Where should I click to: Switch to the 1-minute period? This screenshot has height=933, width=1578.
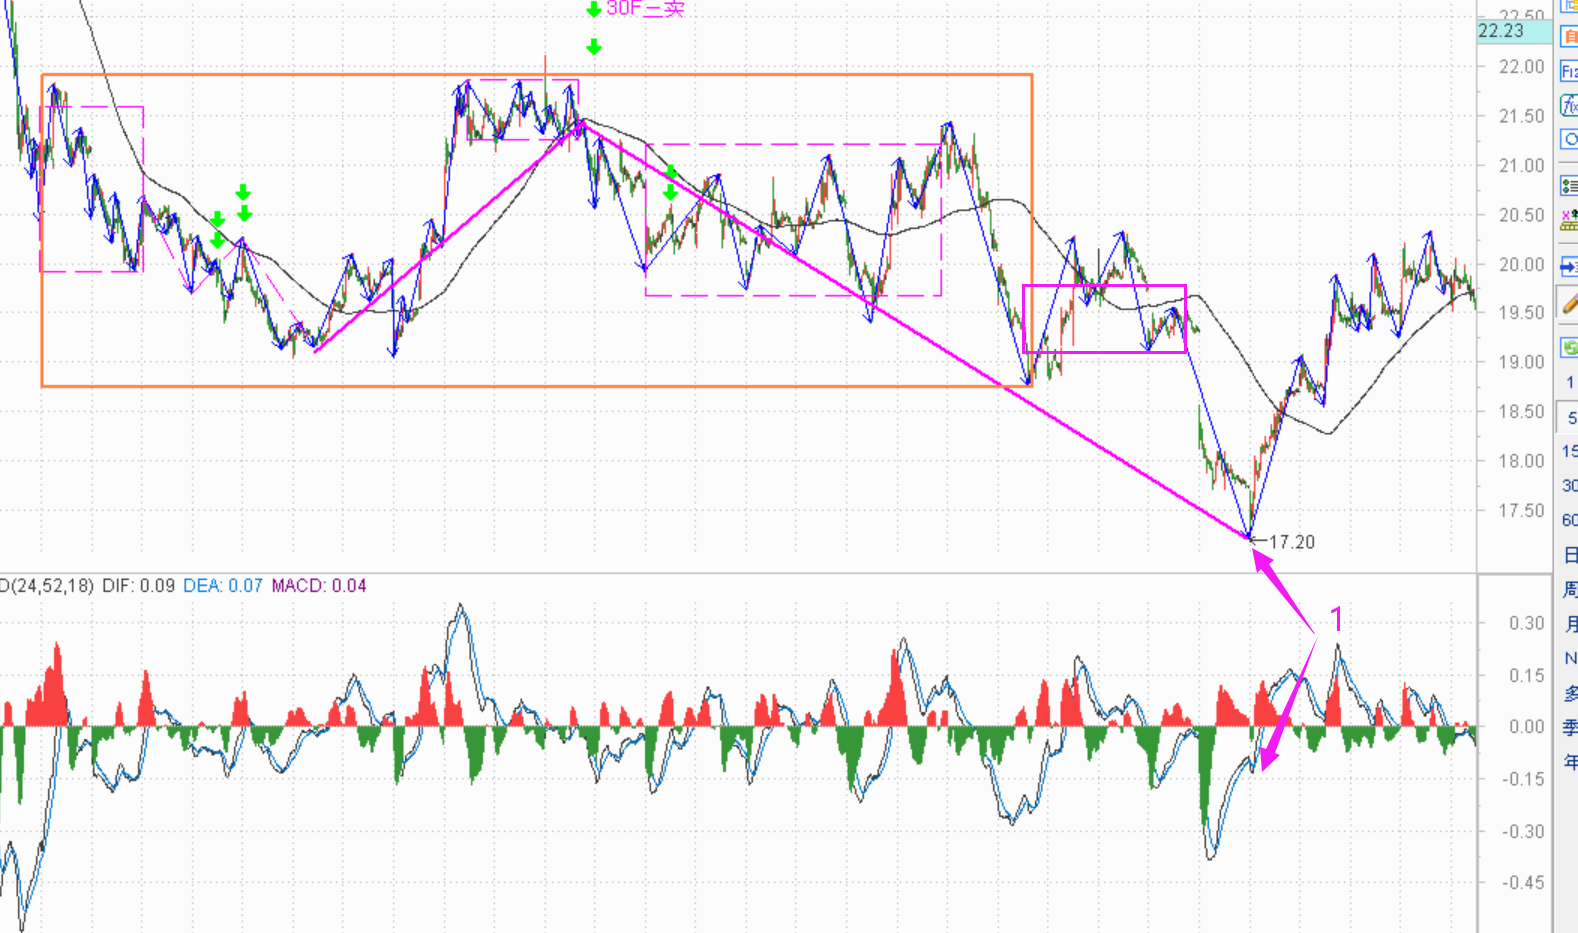1569,382
